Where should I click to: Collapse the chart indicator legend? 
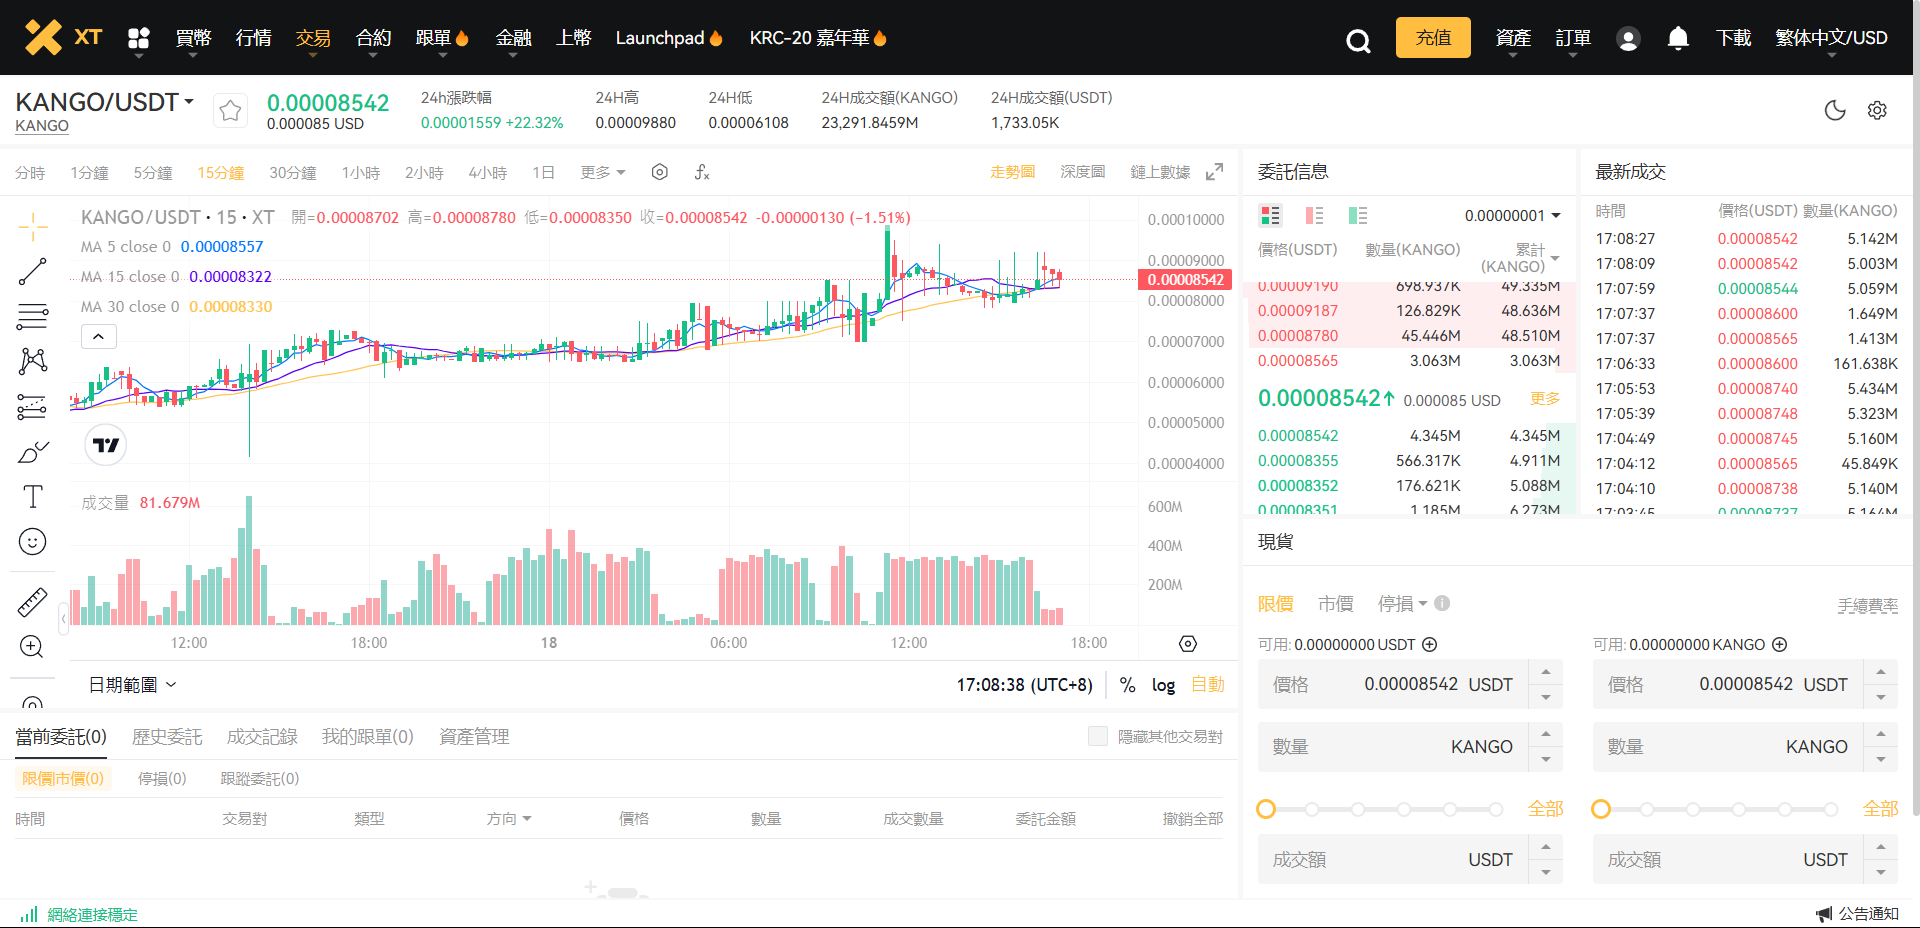coord(98,336)
